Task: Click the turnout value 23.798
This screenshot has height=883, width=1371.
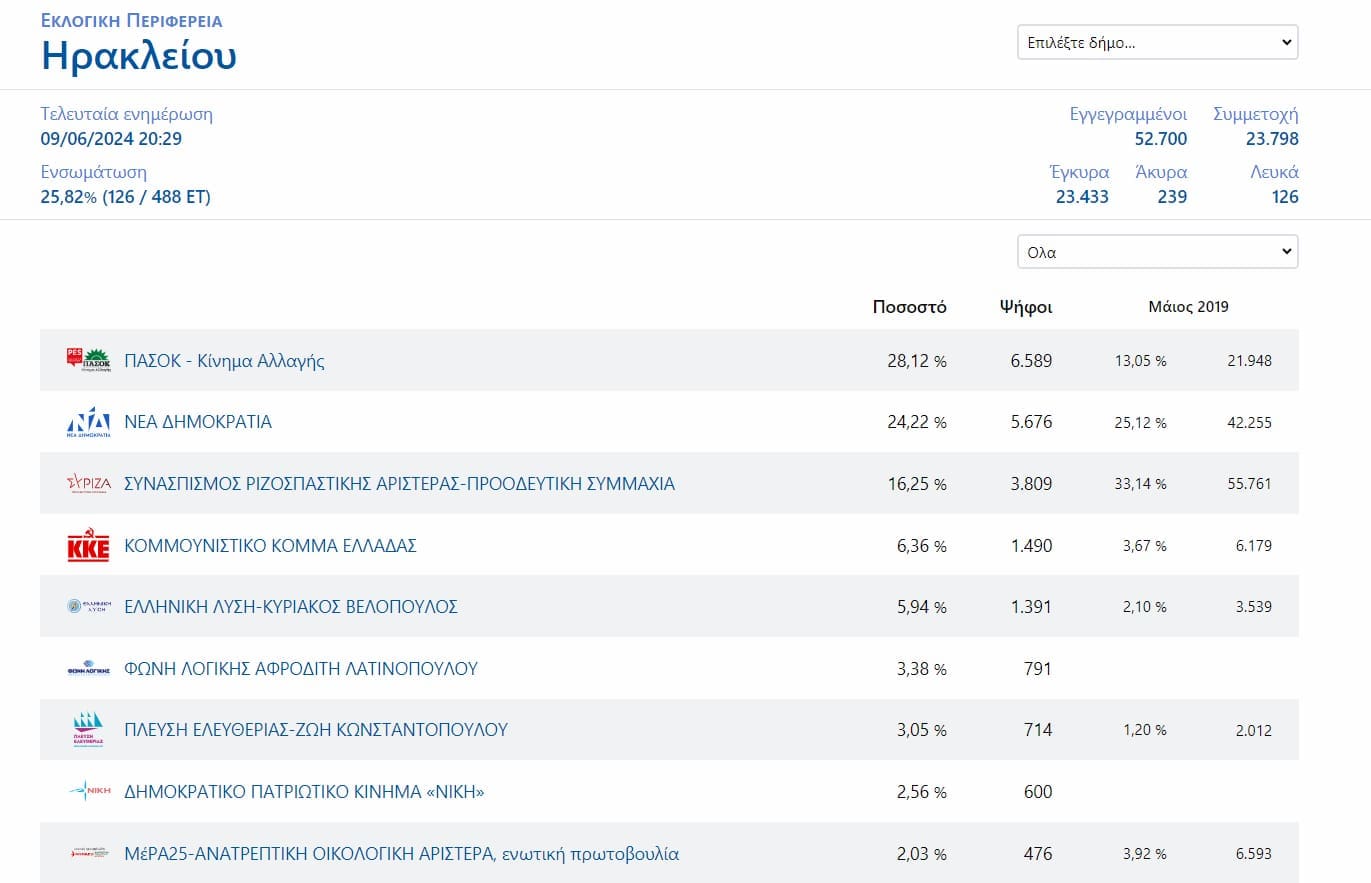Action: (x=1272, y=139)
